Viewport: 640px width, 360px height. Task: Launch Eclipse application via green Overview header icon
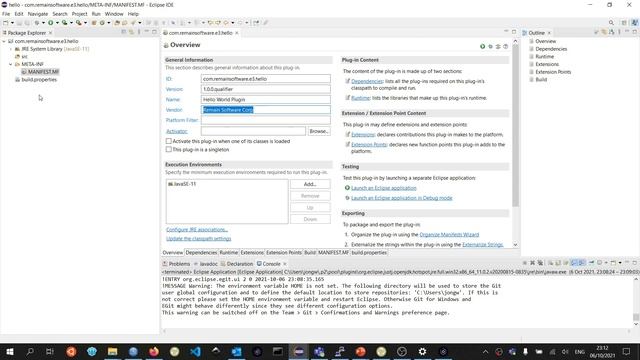(x=482, y=47)
